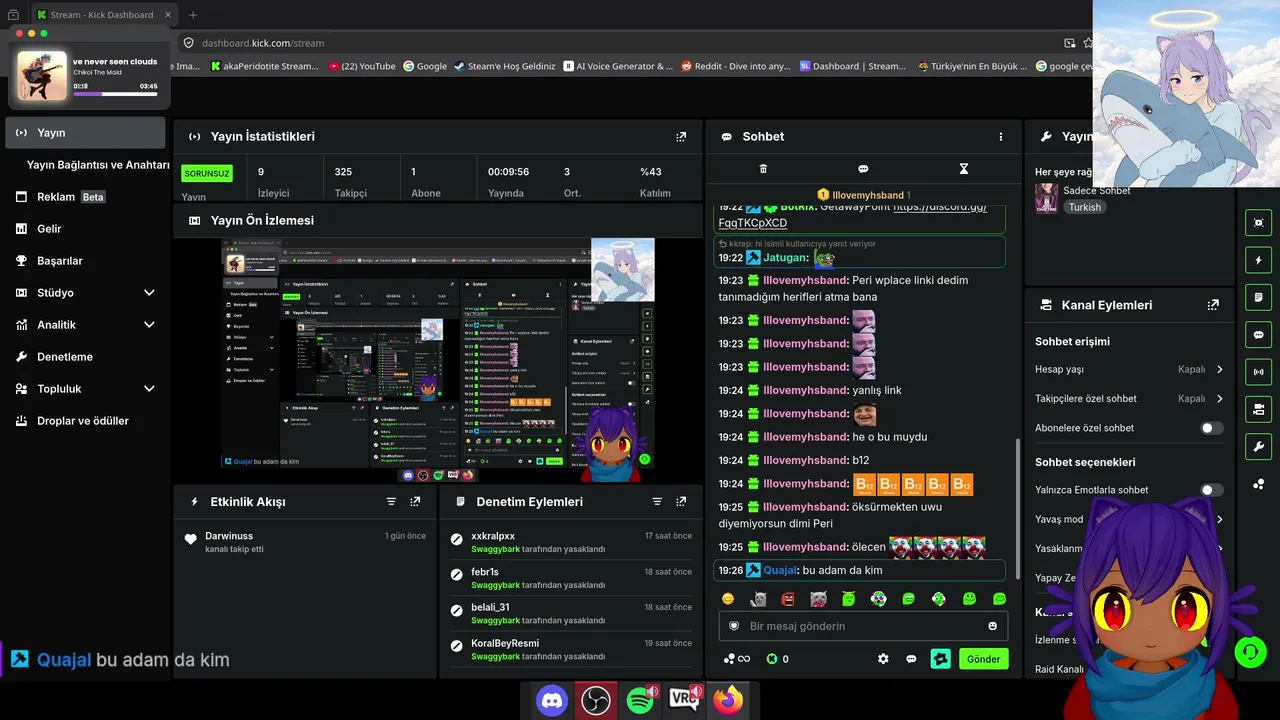
Task: Pop out the Denetim Eylemleri panel
Action: coord(681,502)
